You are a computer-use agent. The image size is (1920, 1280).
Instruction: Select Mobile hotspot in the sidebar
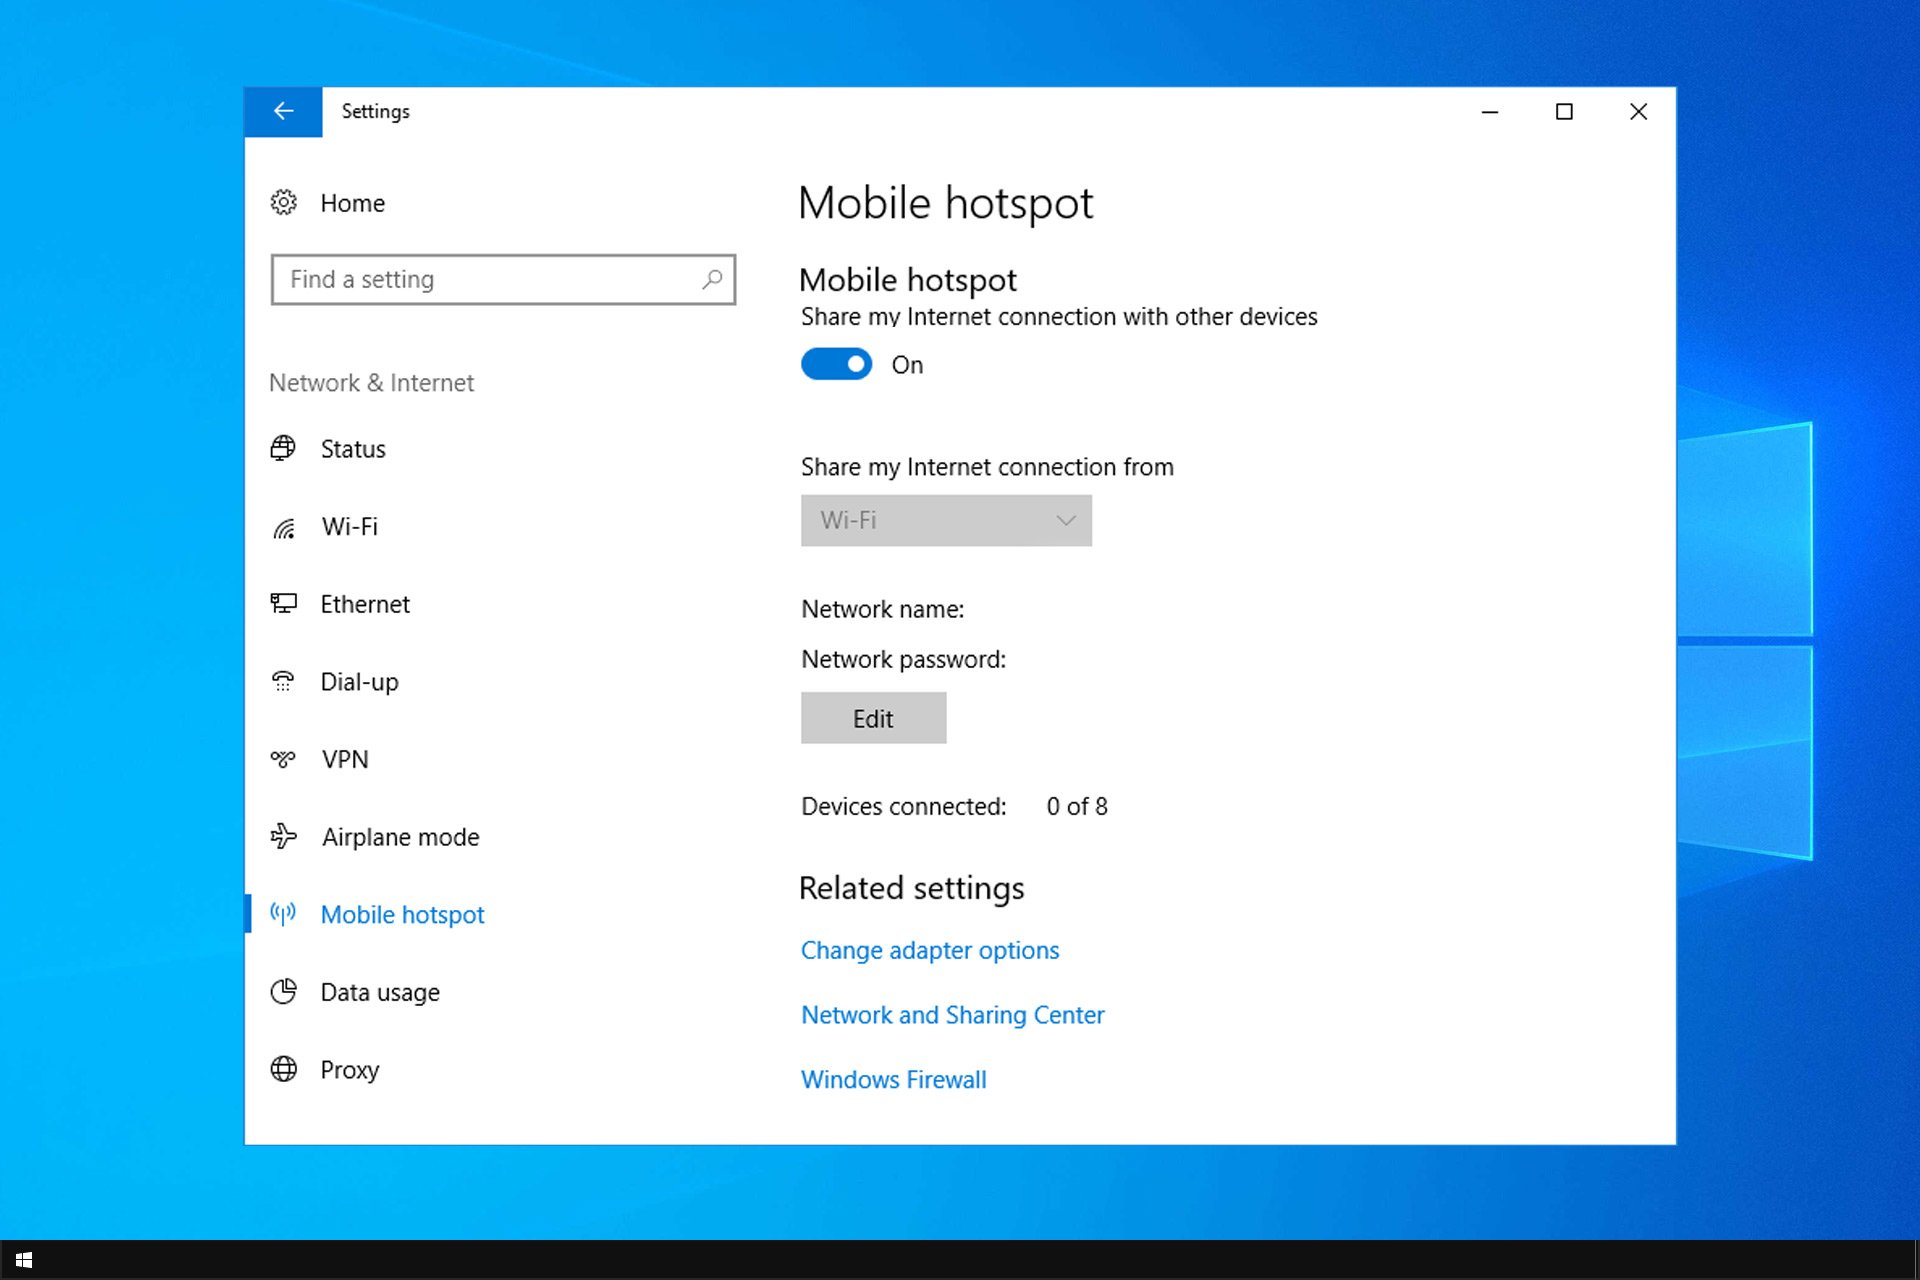(x=402, y=915)
